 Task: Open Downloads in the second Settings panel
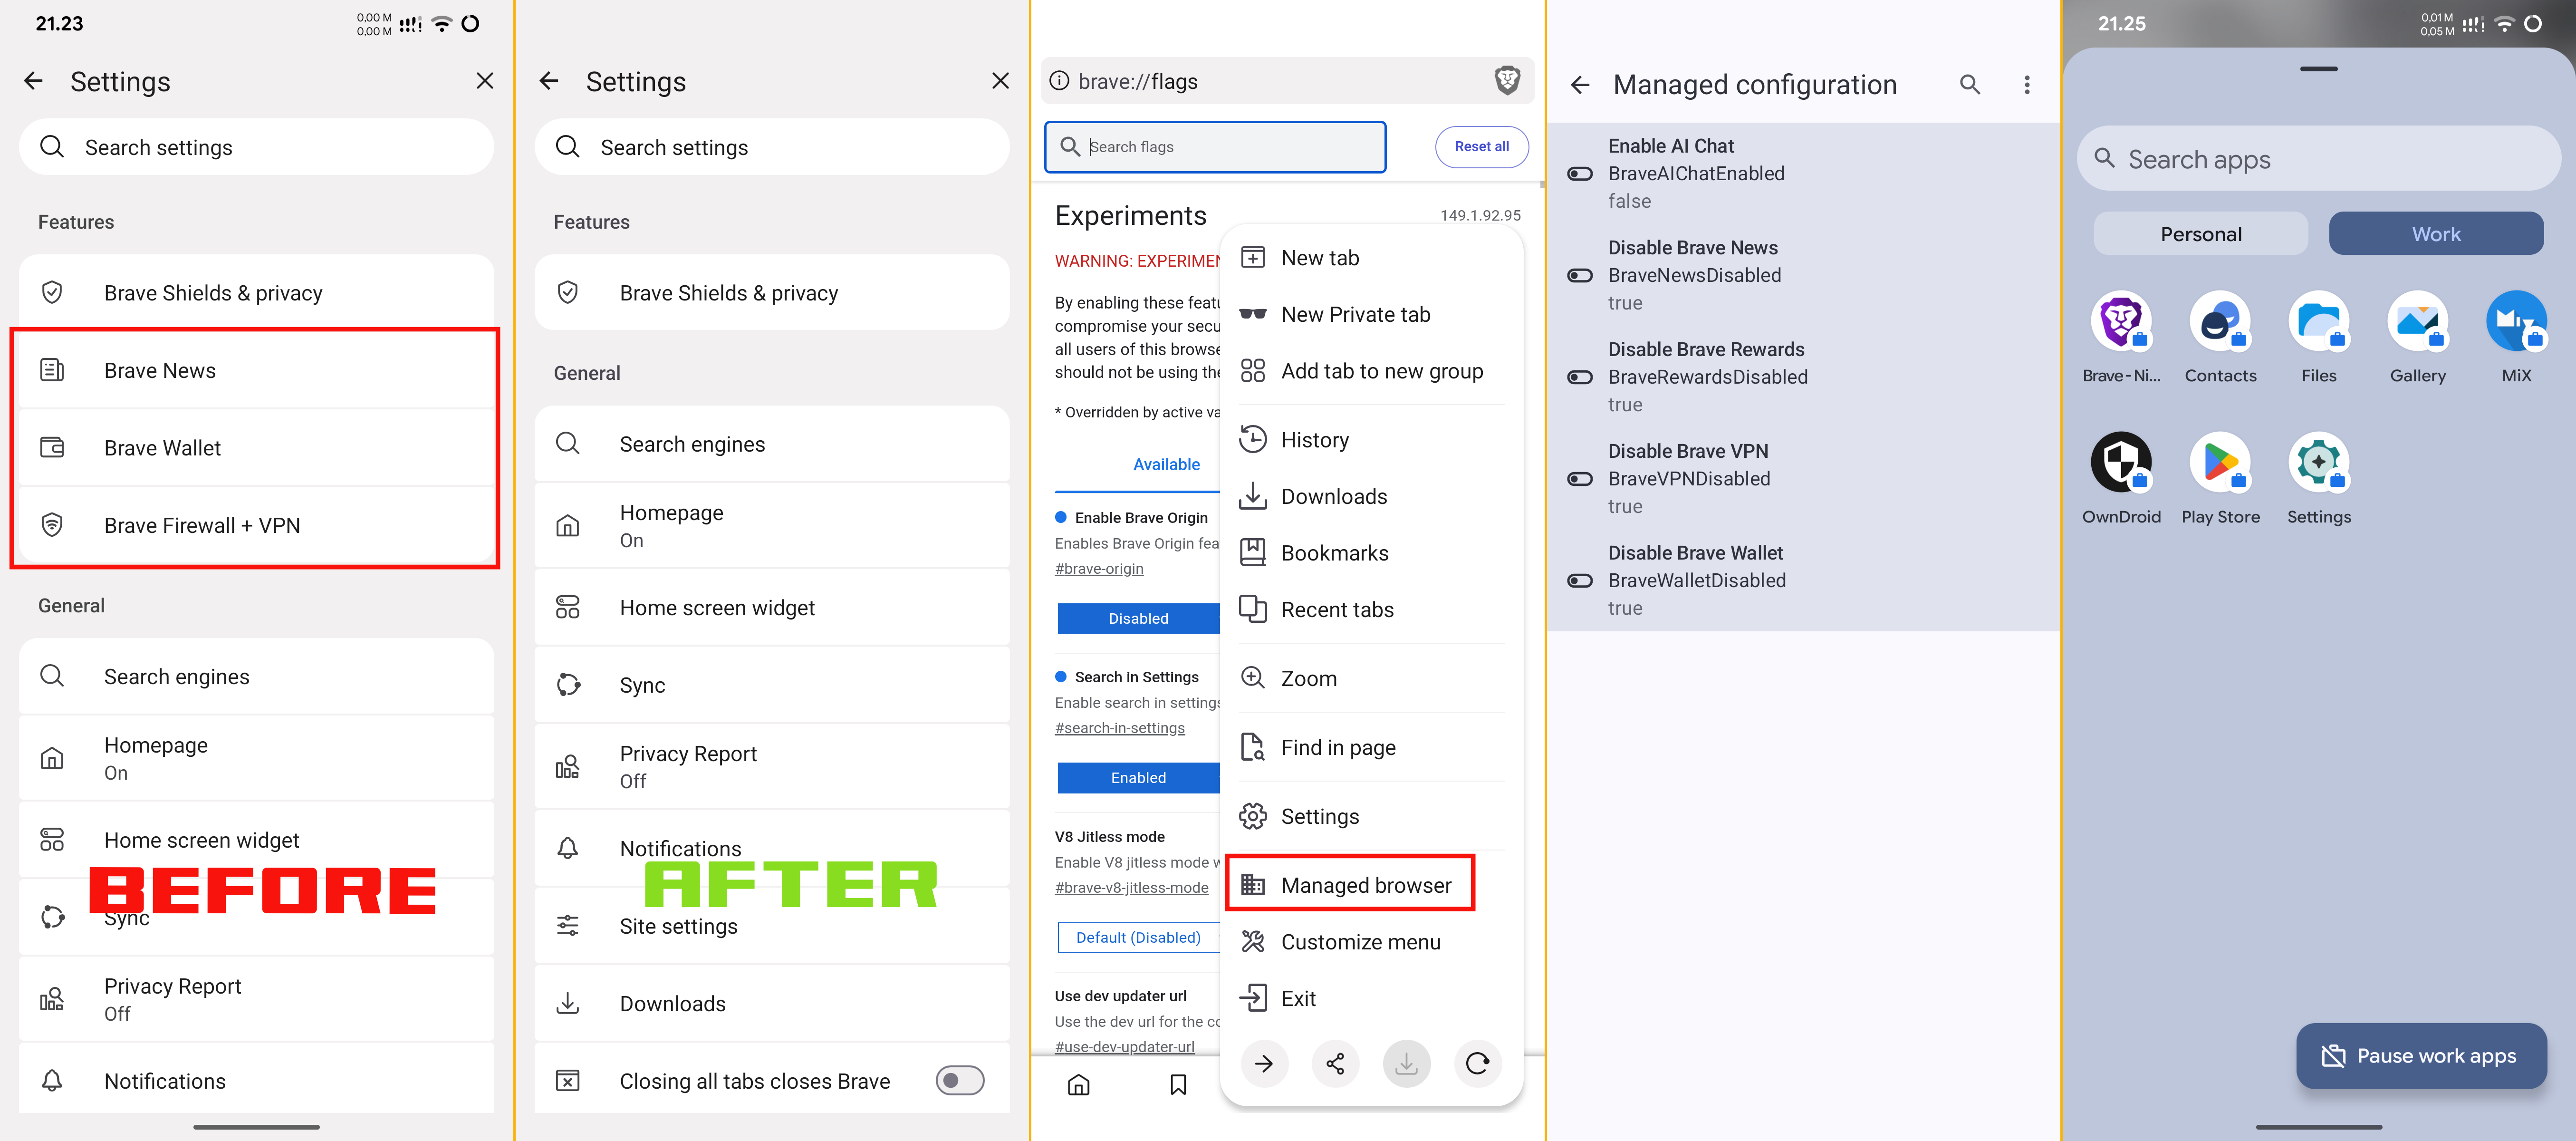pos(772,1003)
